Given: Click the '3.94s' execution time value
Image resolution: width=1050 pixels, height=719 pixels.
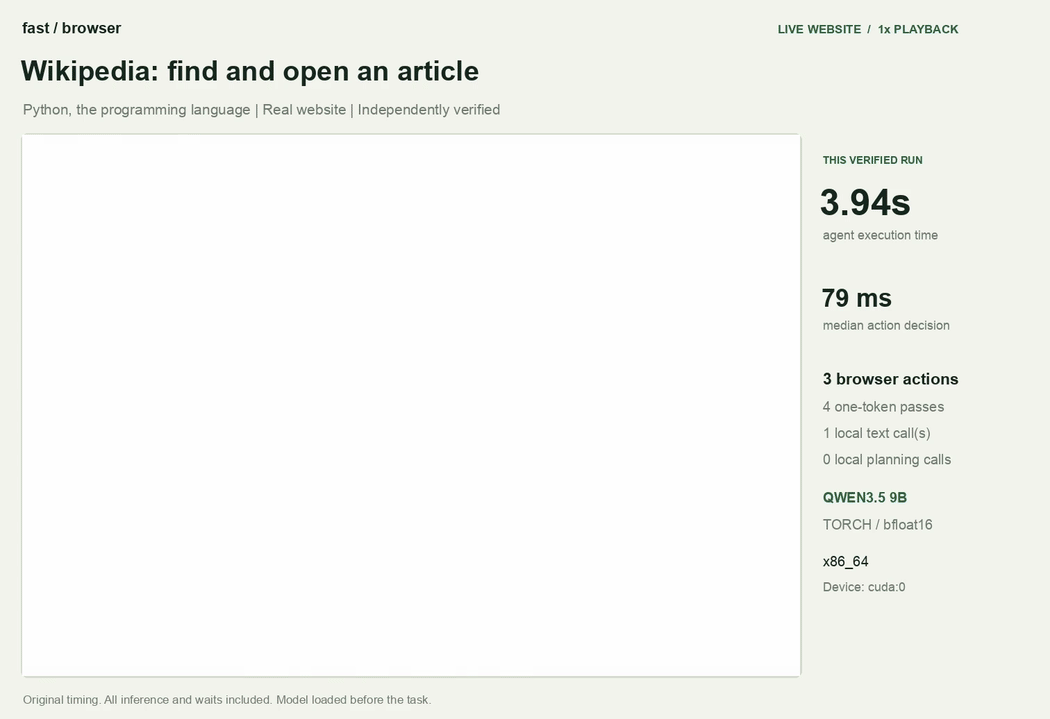Looking at the screenshot, I should click(865, 202).
